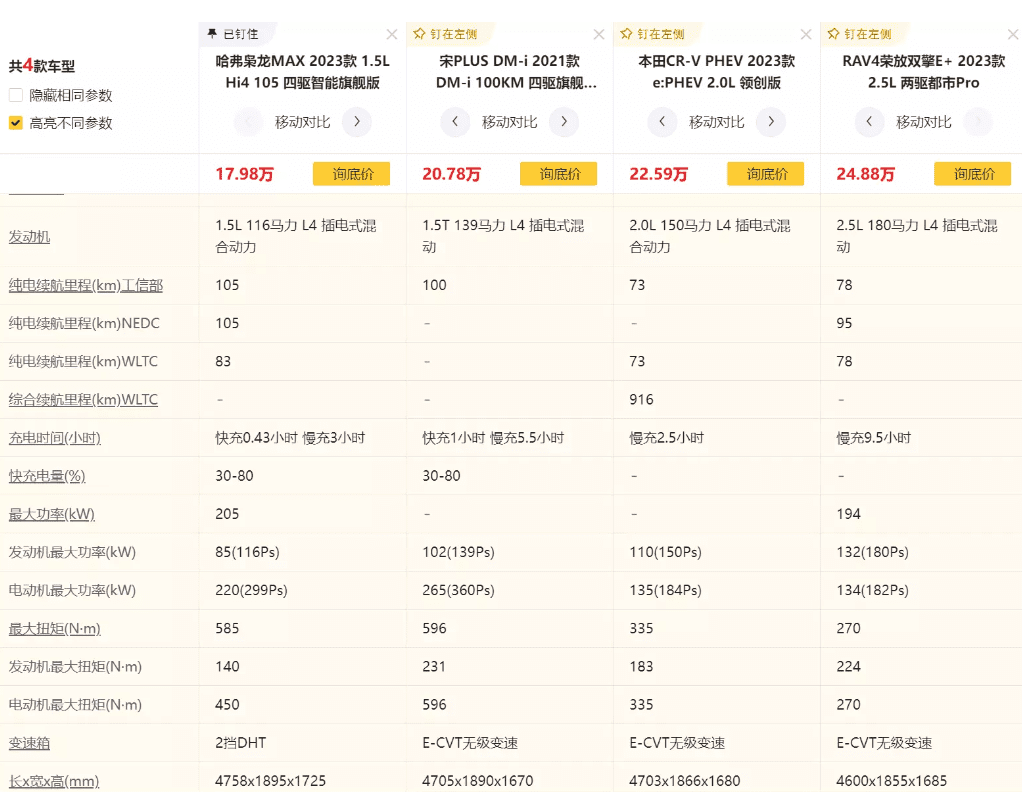1022x792 pixels.
Task: Uncheck the 高亮不同参数 checkbox
Action: point(16,124)
